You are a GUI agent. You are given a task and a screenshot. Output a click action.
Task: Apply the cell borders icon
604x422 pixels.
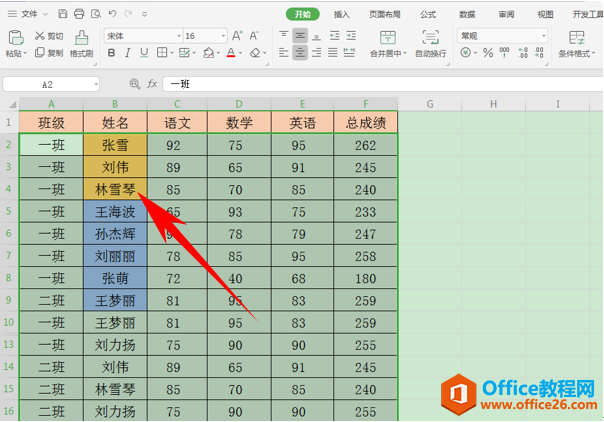pyautogui.click(x=162, y=53)
